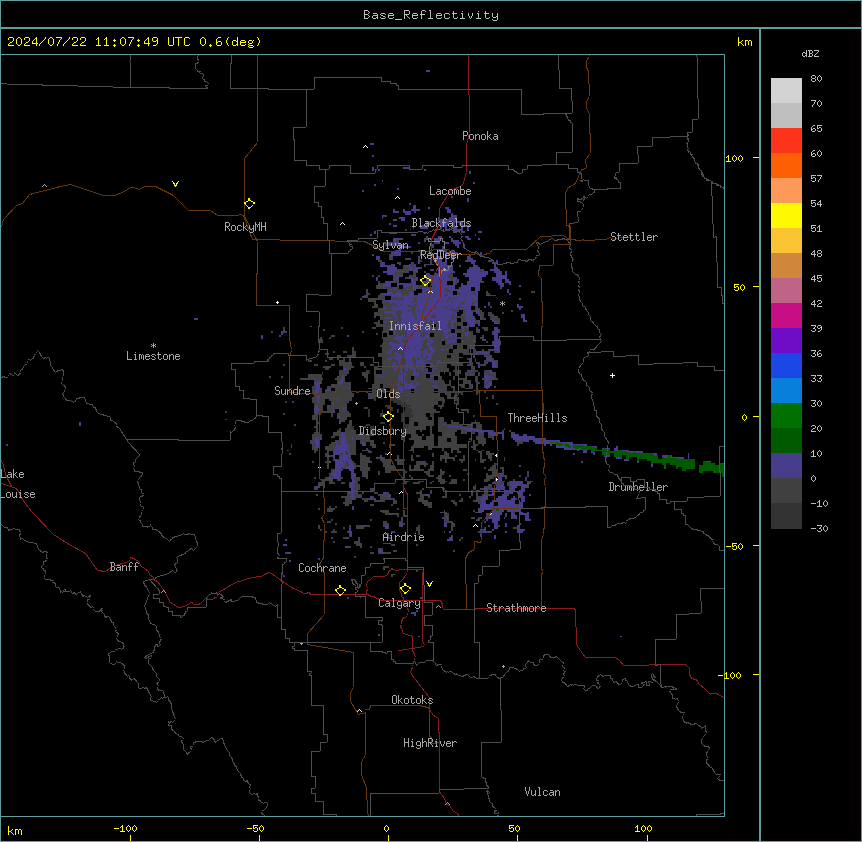
Task: Click the dBZ legend heading
Action: [810, 53]
